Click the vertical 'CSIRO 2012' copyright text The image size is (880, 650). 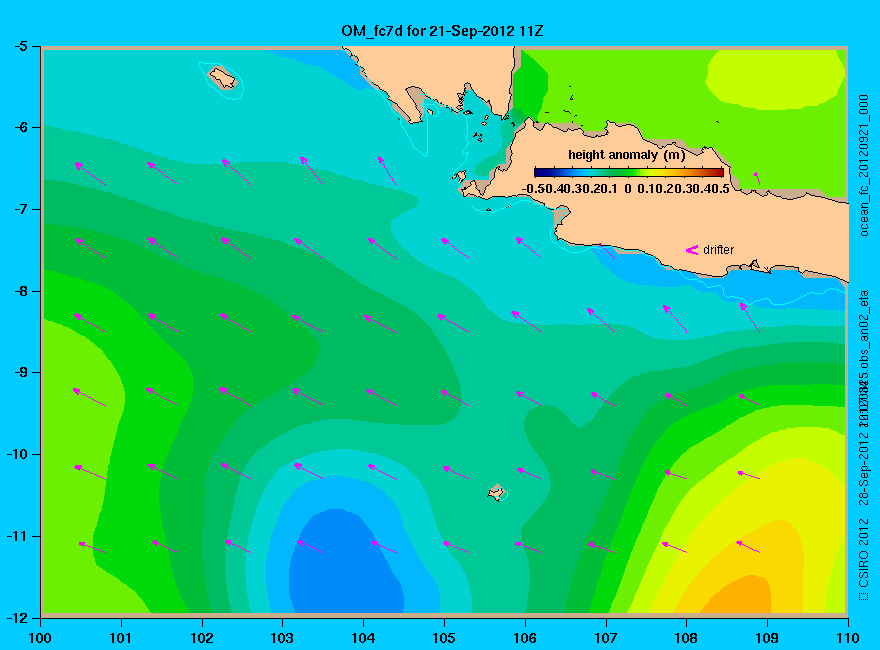(864, 553)
